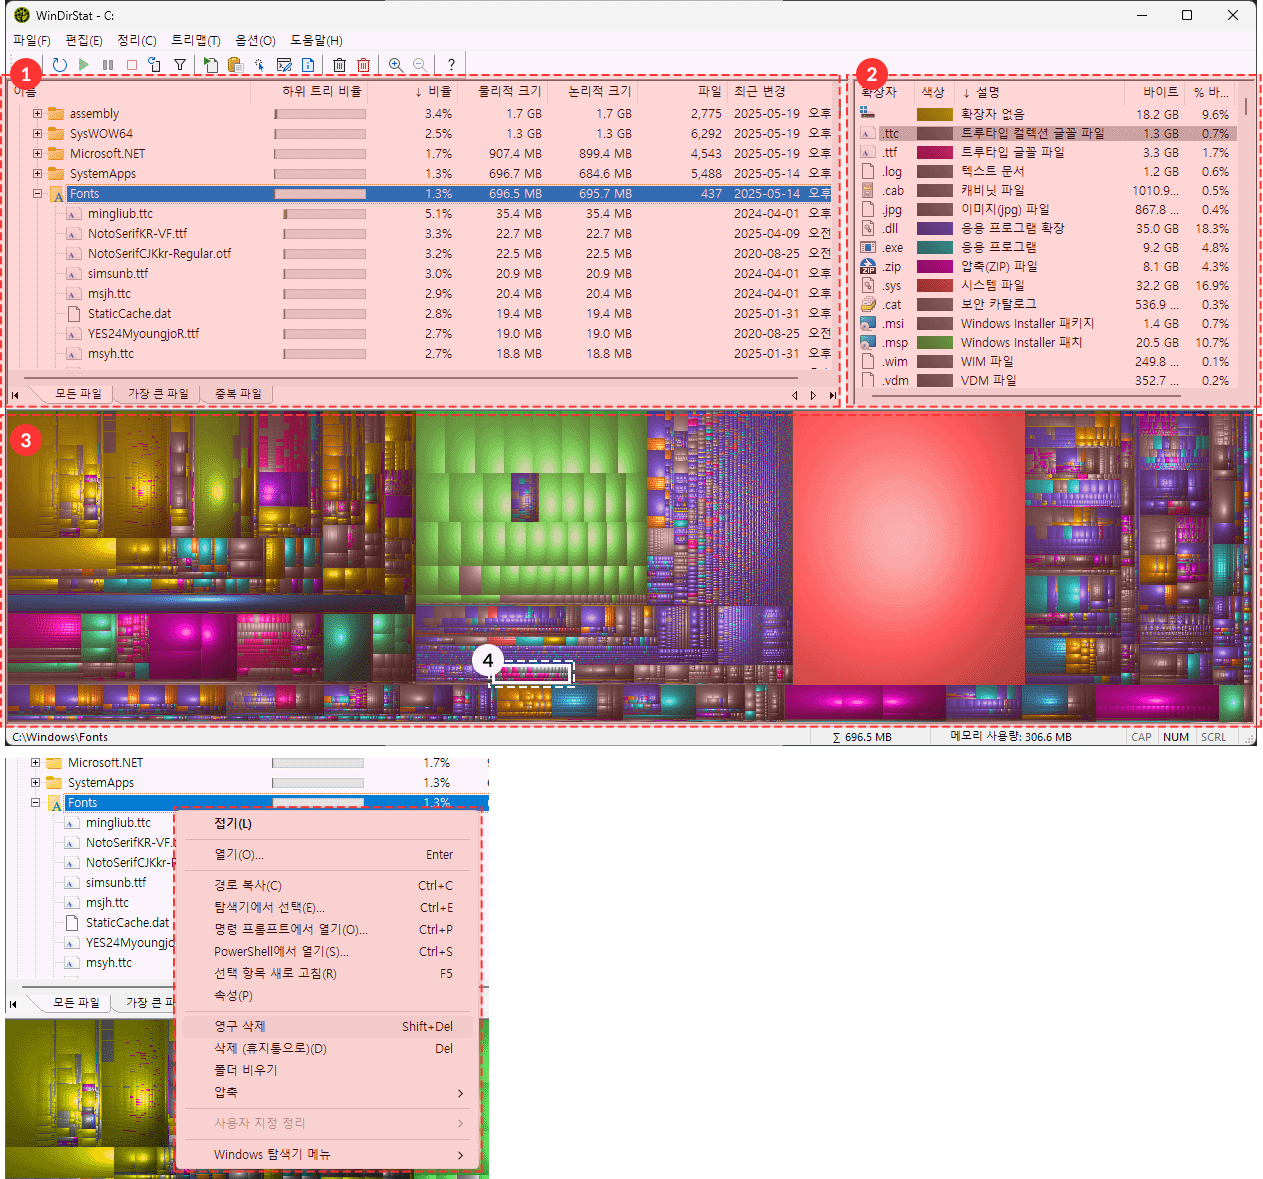This screenshot has width=1263, height=1179.
Task: Click the red Permanent Delete icon
Action: pos(364,65)
